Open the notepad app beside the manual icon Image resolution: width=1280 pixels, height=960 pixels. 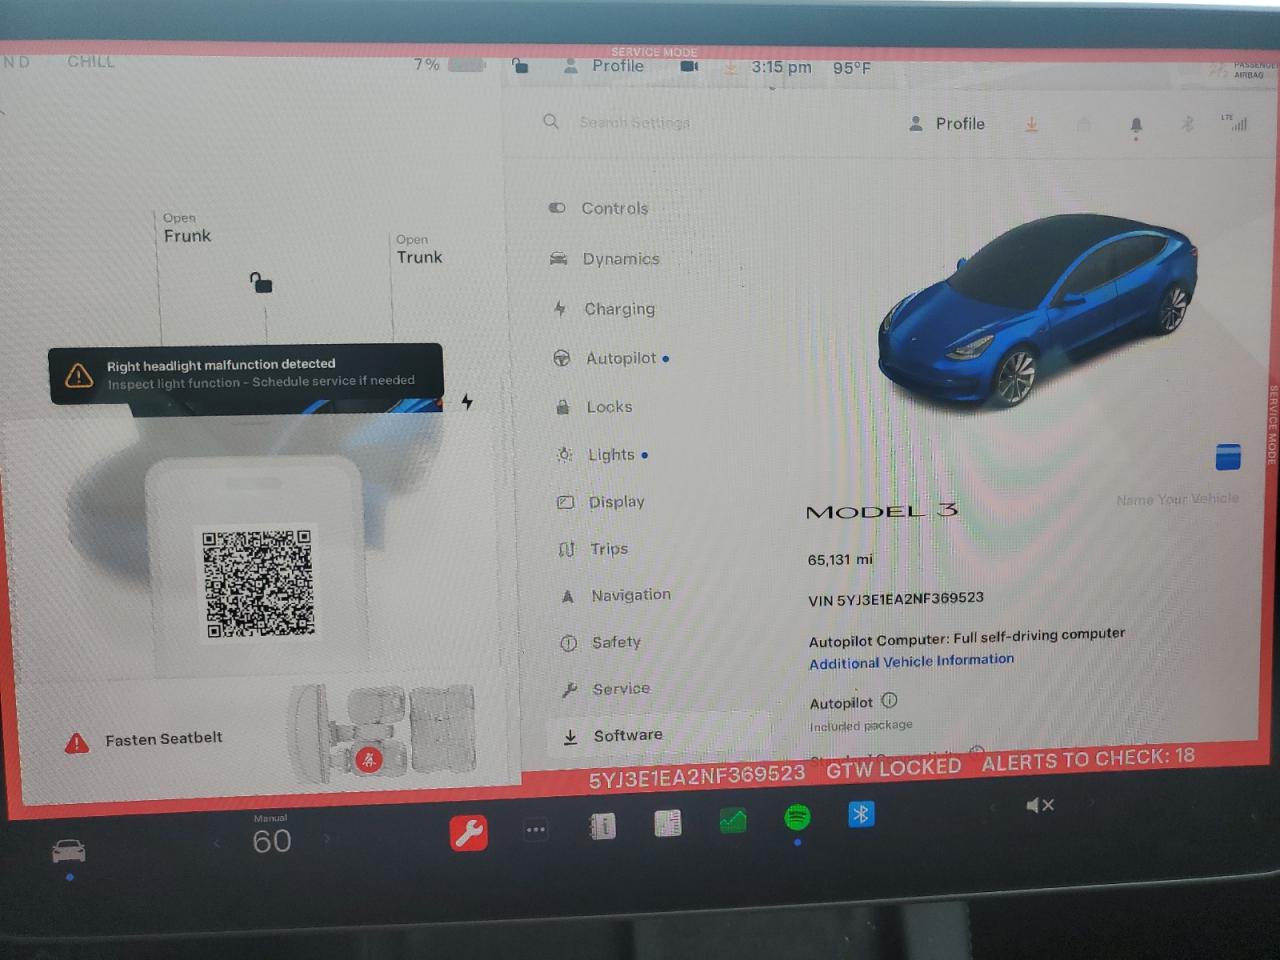pyautogui.click(x=668, y=823)
